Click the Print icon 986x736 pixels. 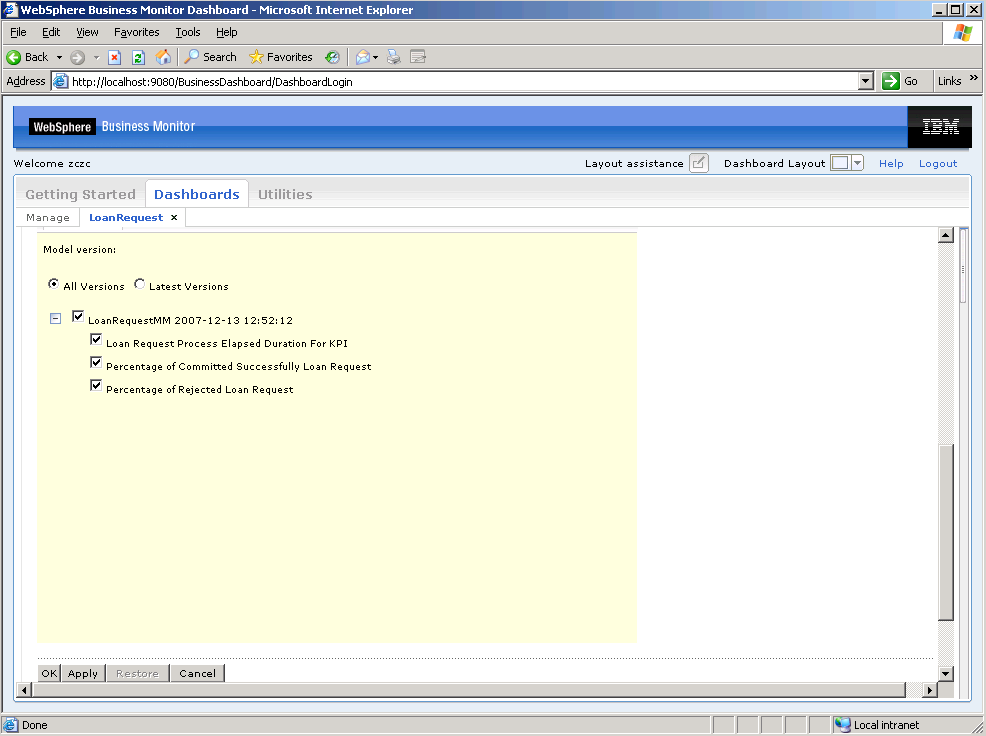click(x=394, y=57)
